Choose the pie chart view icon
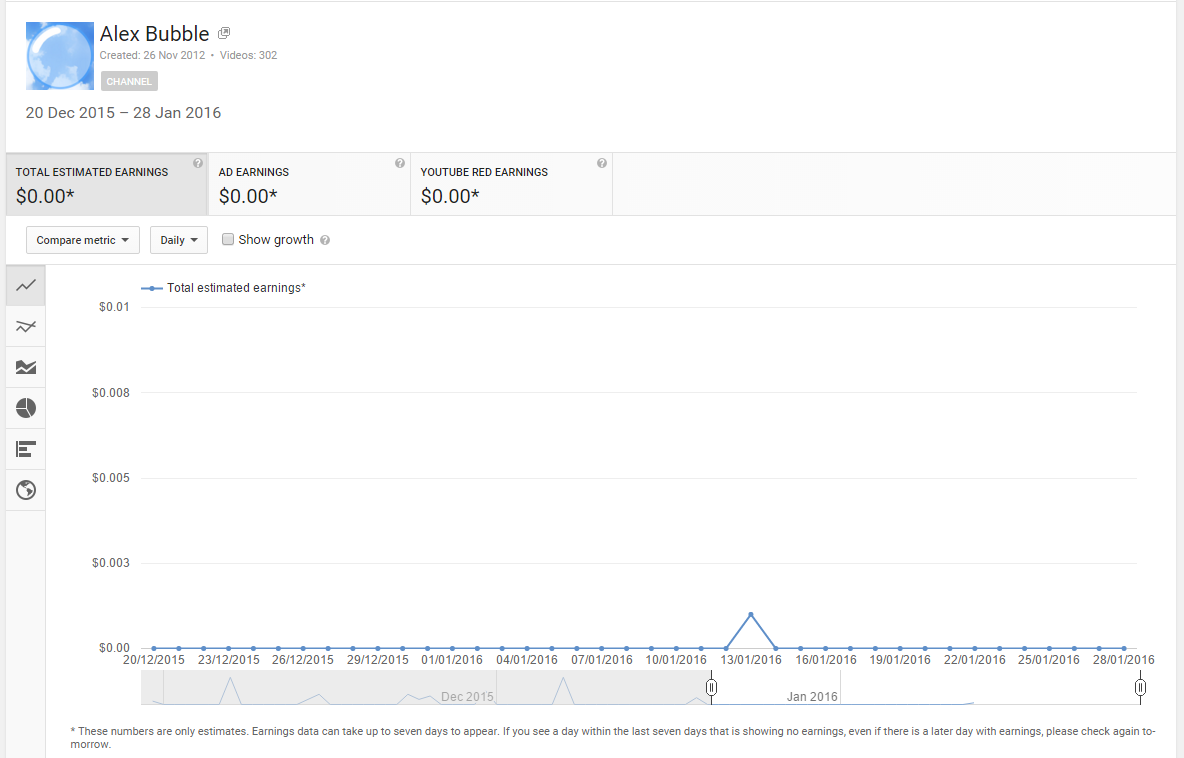 tap(26, 408)
